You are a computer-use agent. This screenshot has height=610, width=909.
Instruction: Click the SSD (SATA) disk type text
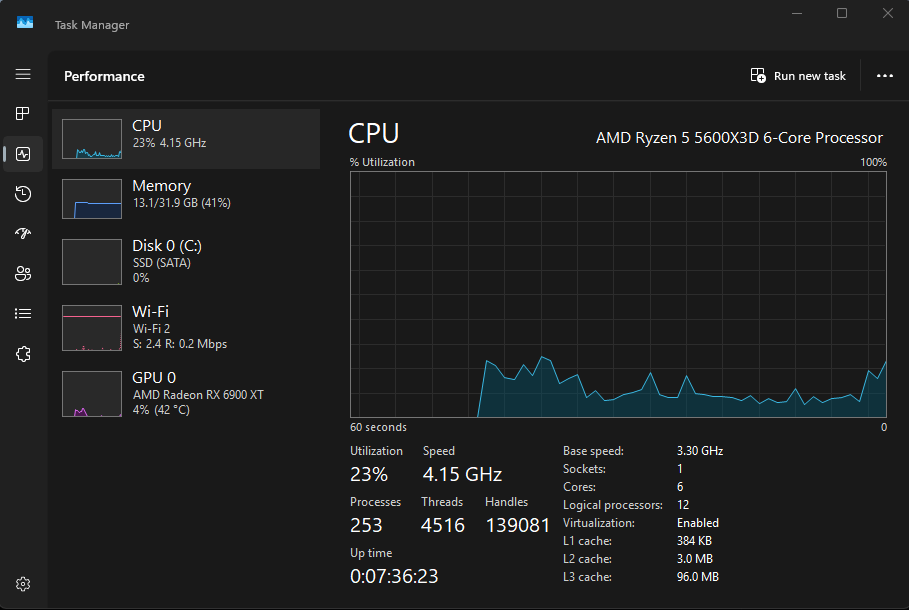pos(162,263)
